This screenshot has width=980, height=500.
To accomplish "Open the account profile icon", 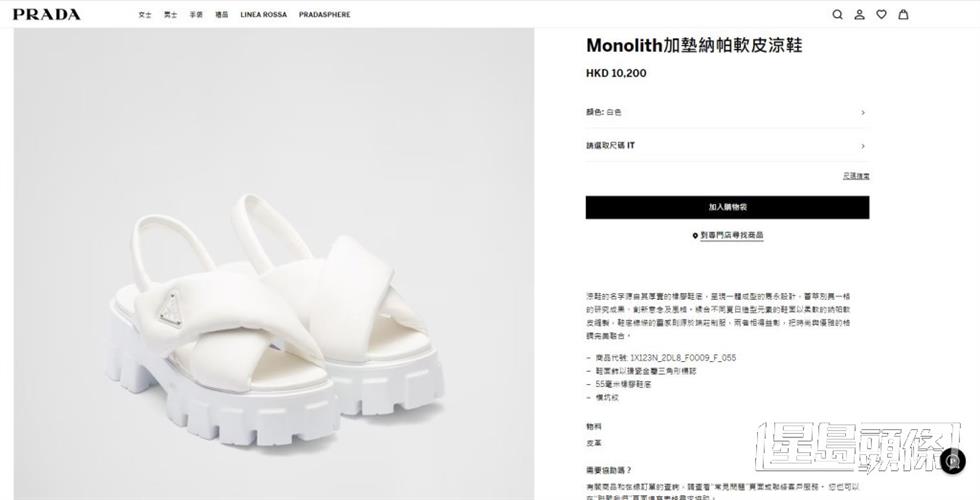I will [x=859, y=14].
